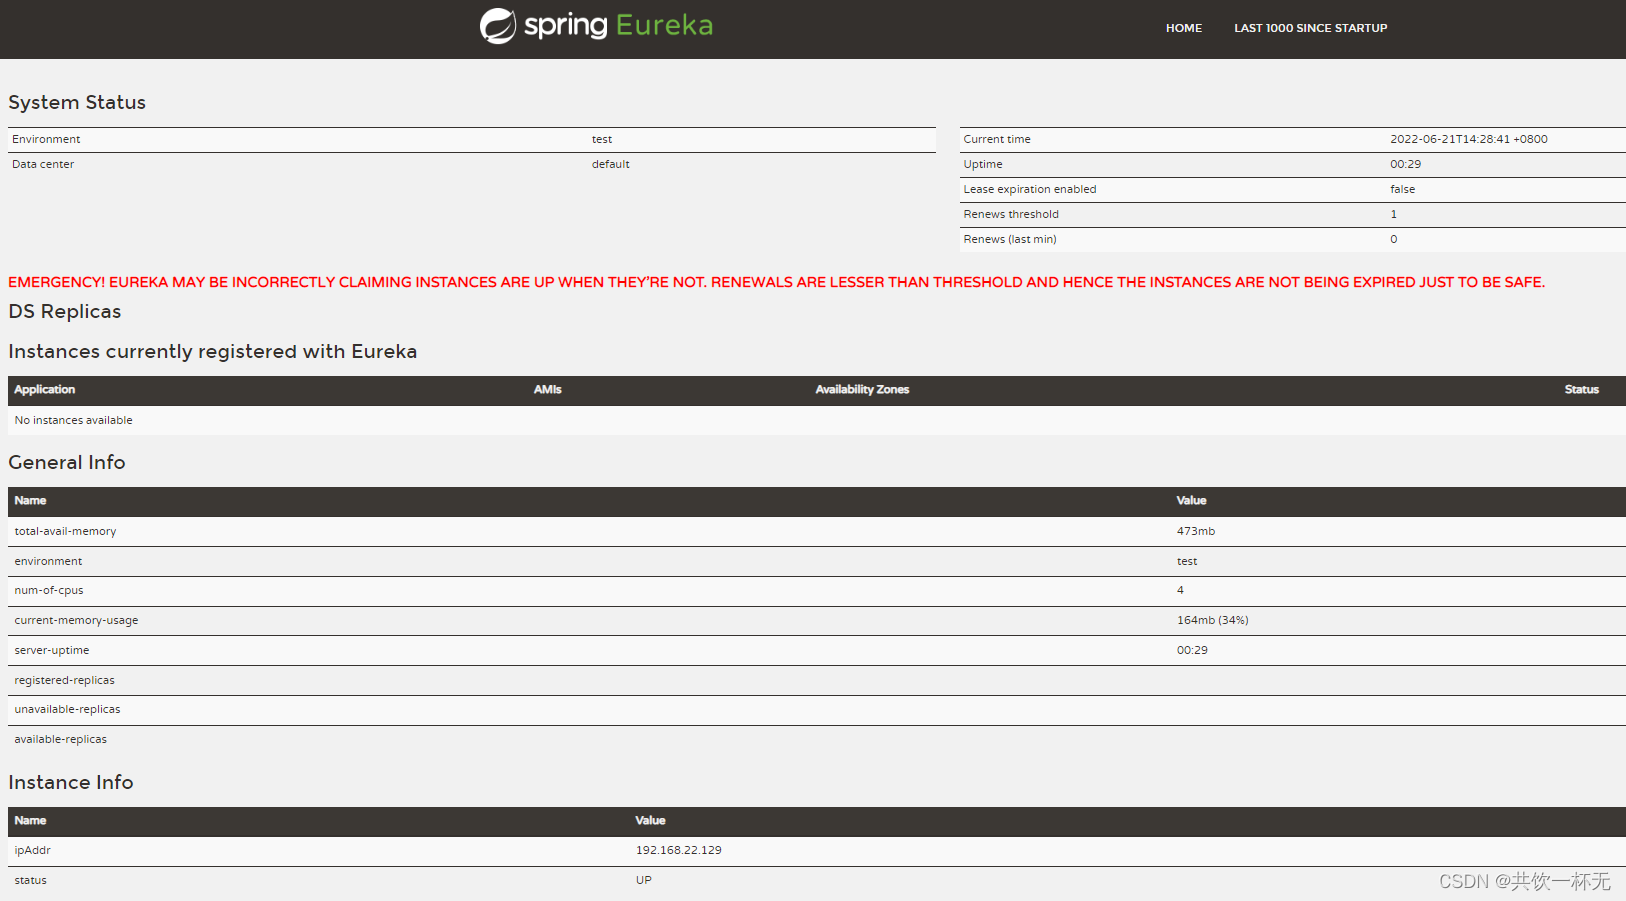Select the current-memory-usage row name
Viewport: 1626px width, 901px height.
(x=76, y=620)
